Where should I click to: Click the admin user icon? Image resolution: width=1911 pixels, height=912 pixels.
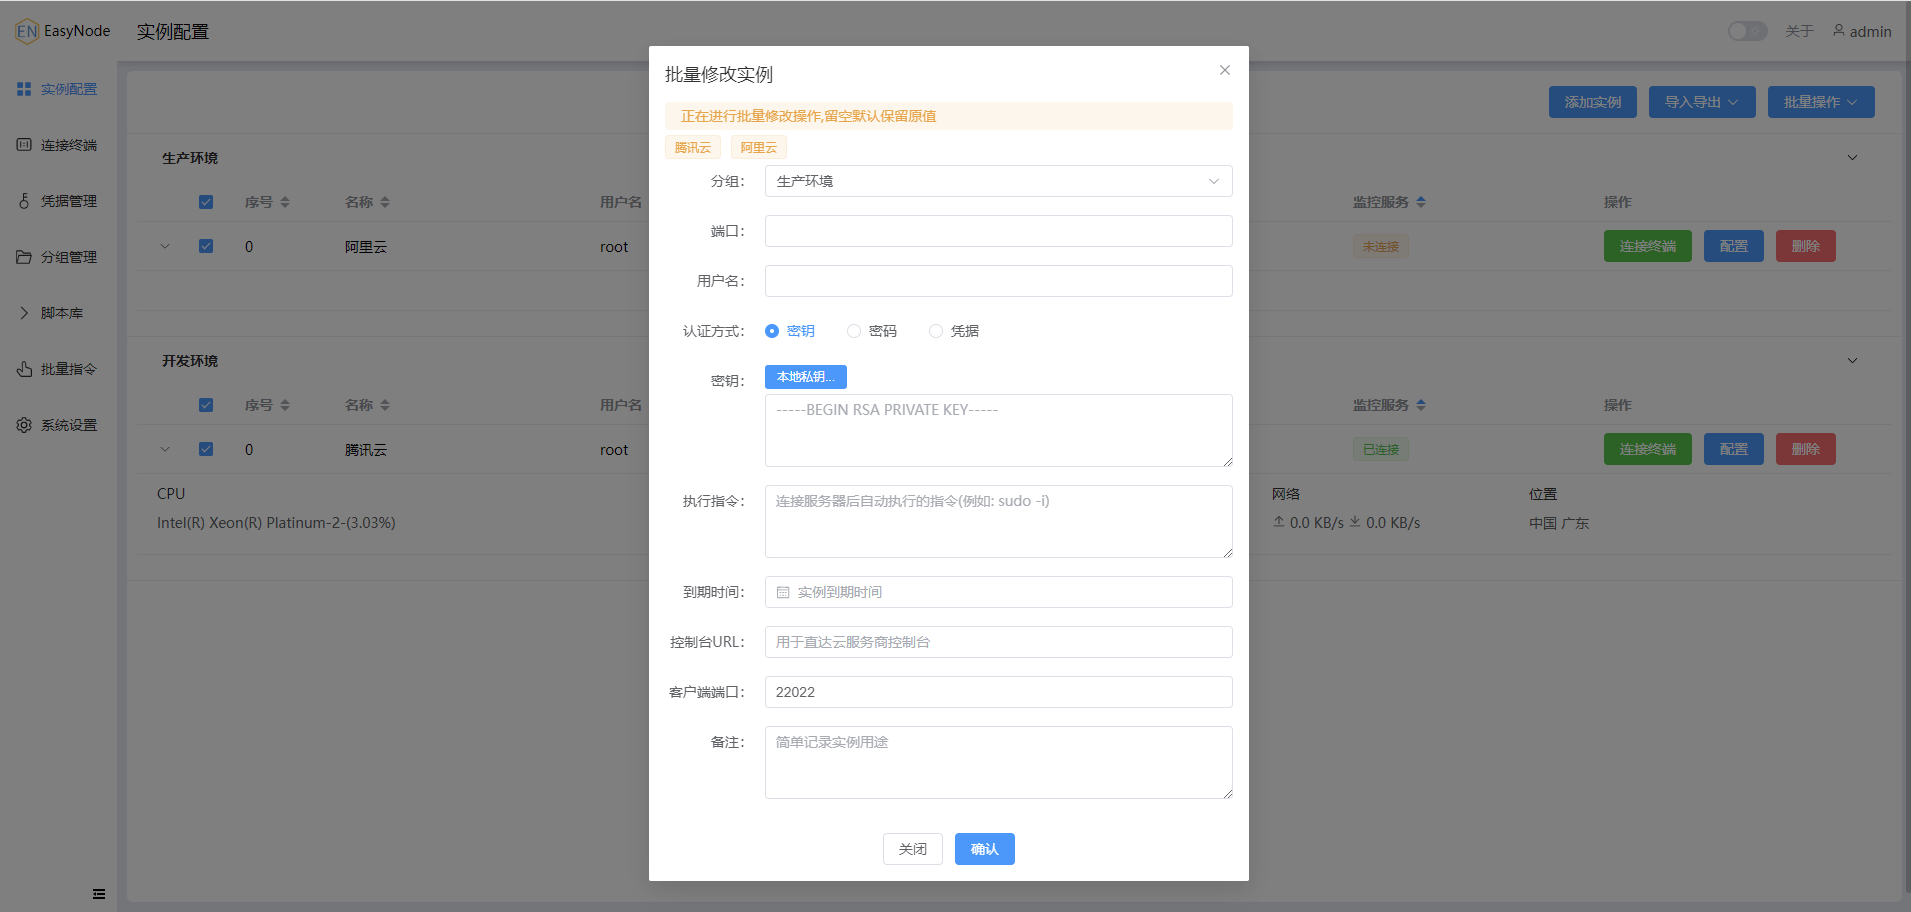(1838, 31)
